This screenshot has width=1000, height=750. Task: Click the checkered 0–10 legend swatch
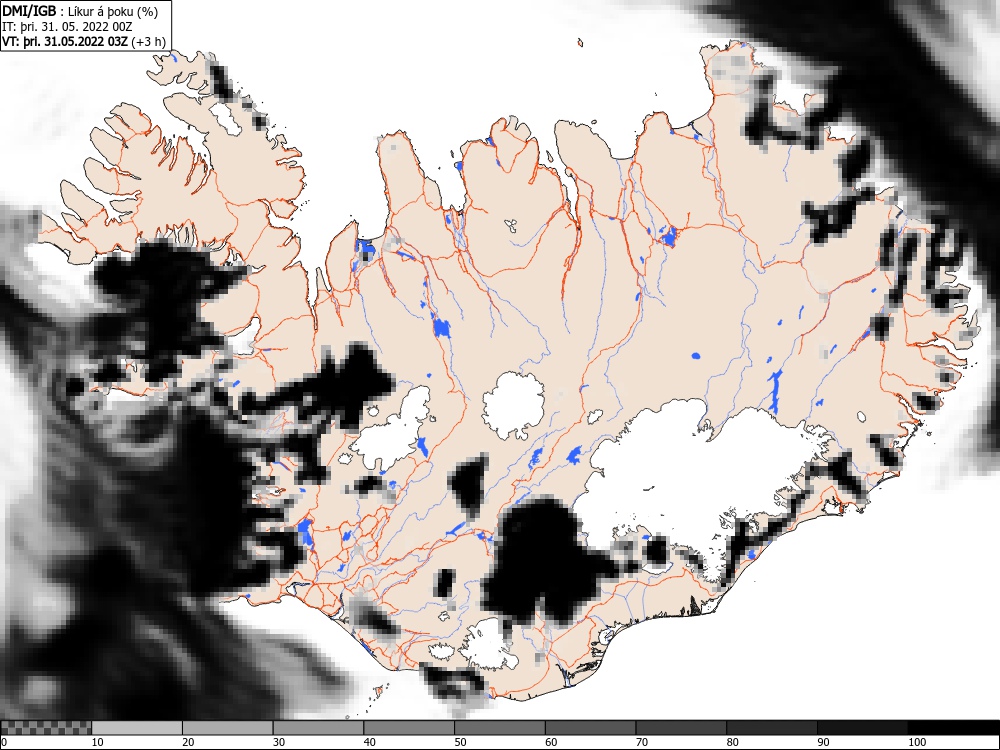click(46, 728)
